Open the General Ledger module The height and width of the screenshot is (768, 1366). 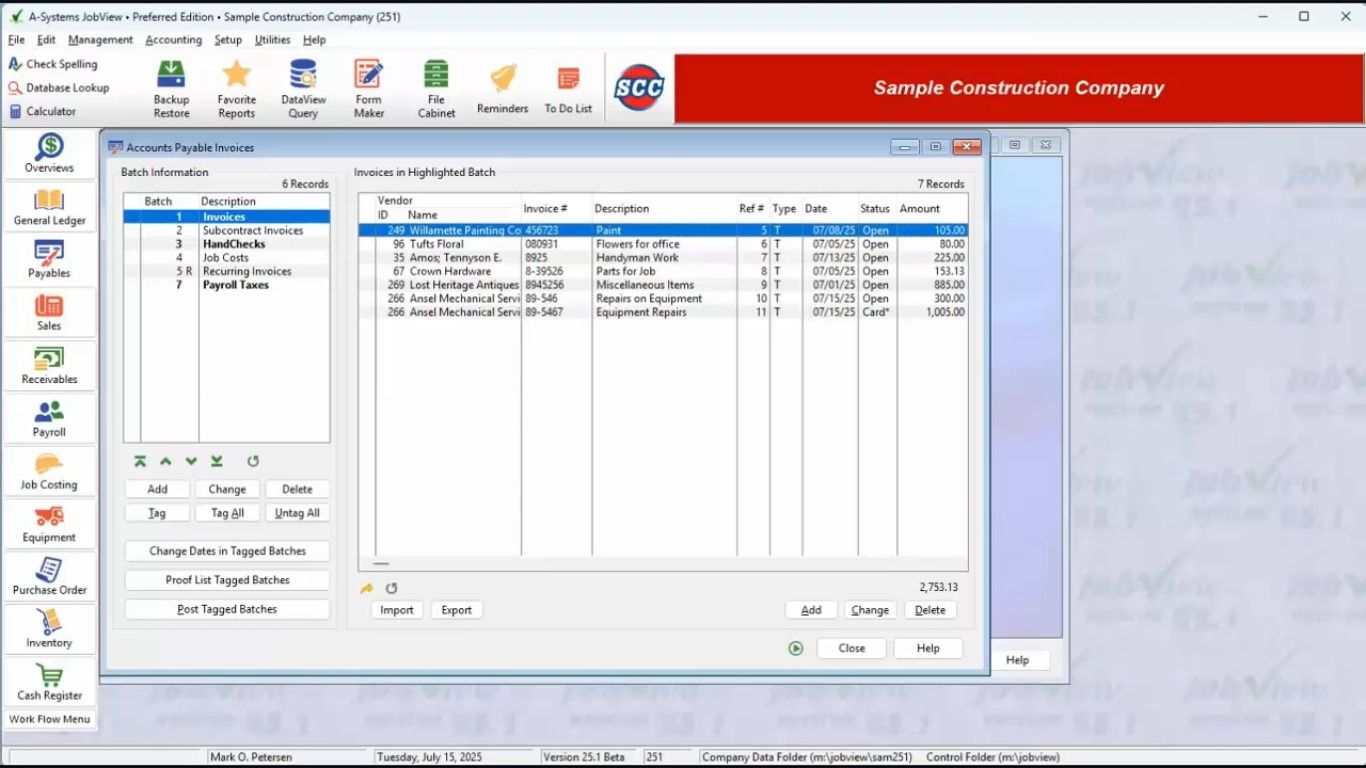tap(49, 207)
